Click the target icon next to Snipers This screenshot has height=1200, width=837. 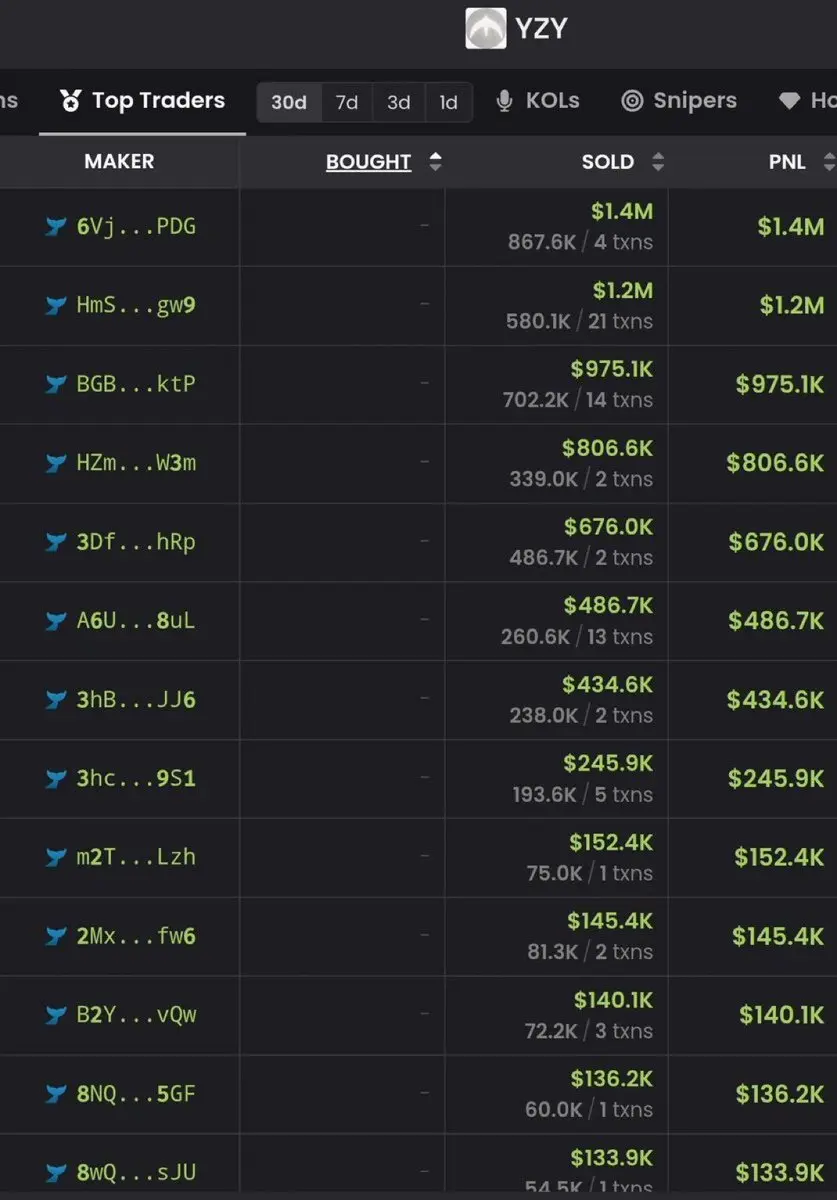click(632, 101)
